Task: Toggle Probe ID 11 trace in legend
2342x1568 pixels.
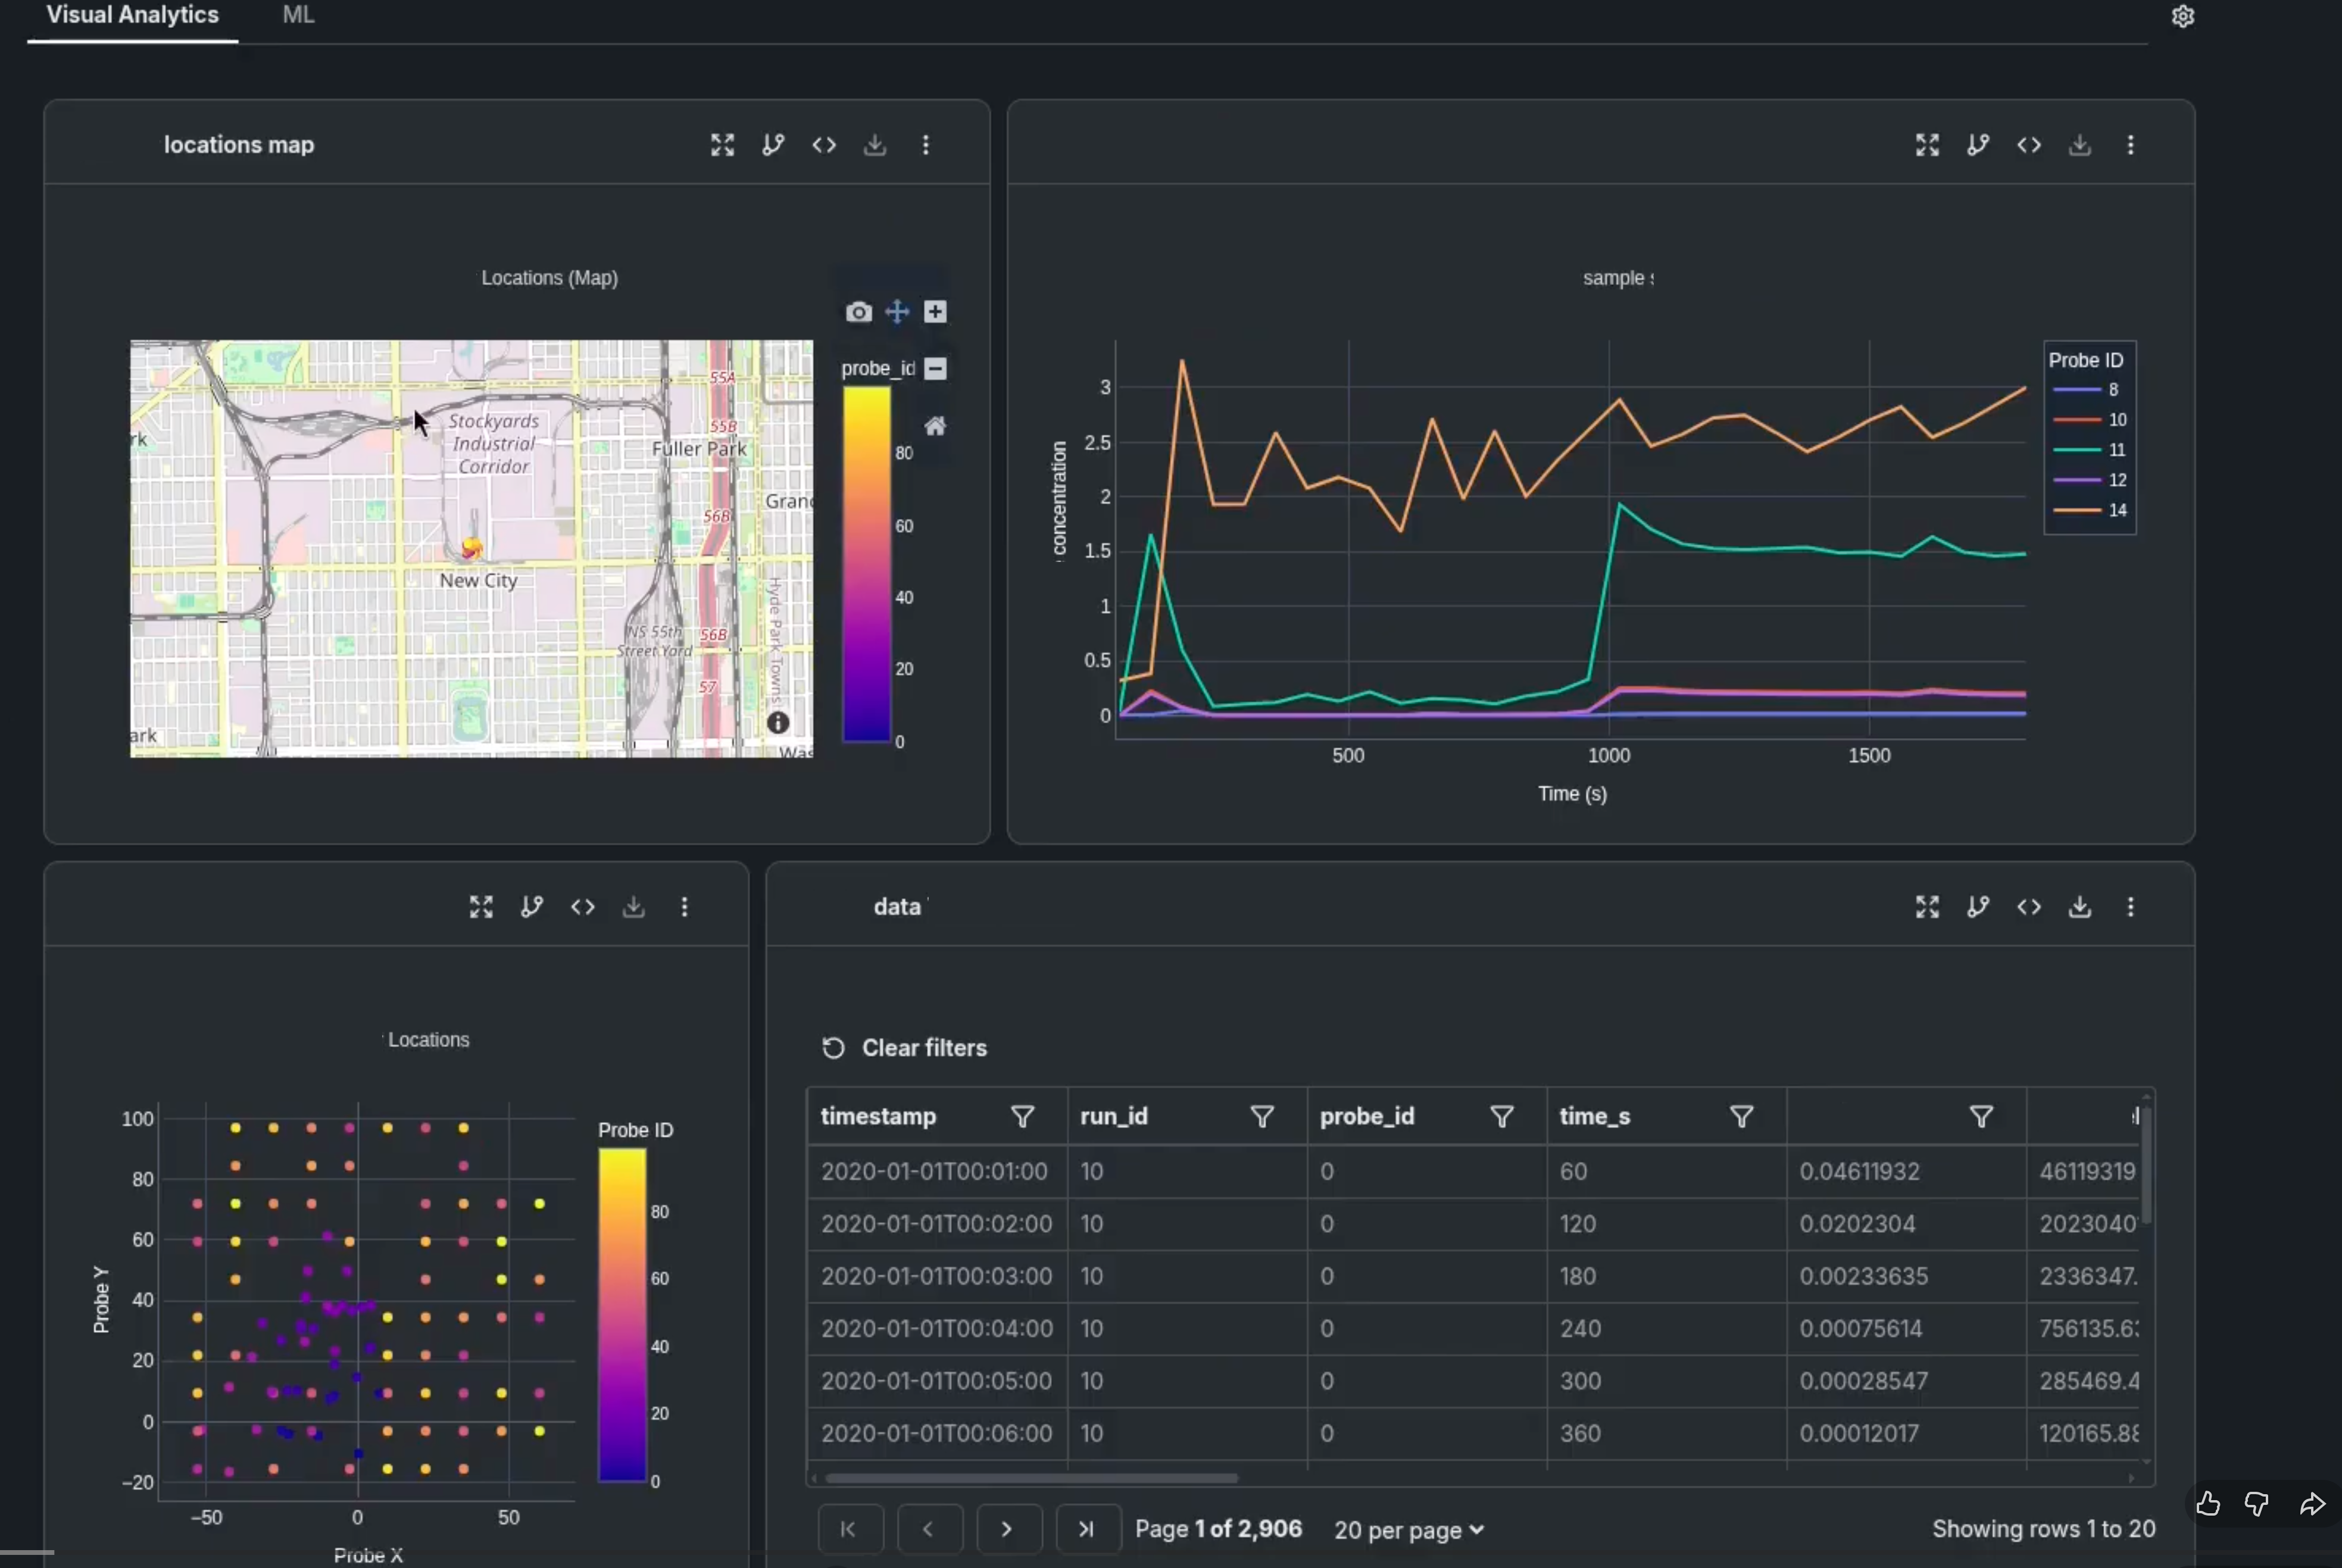Action: 2090,450
